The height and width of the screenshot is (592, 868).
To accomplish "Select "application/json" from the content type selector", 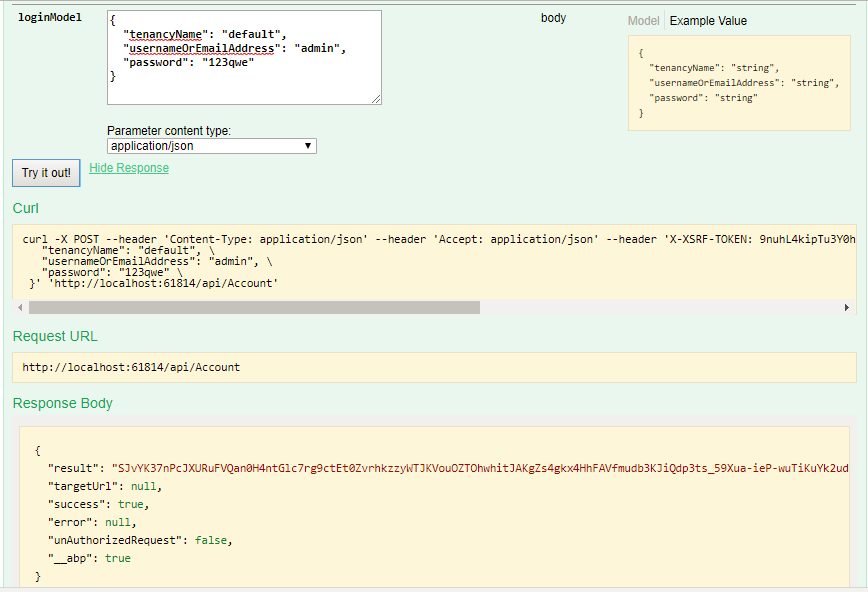I will 211,145.
